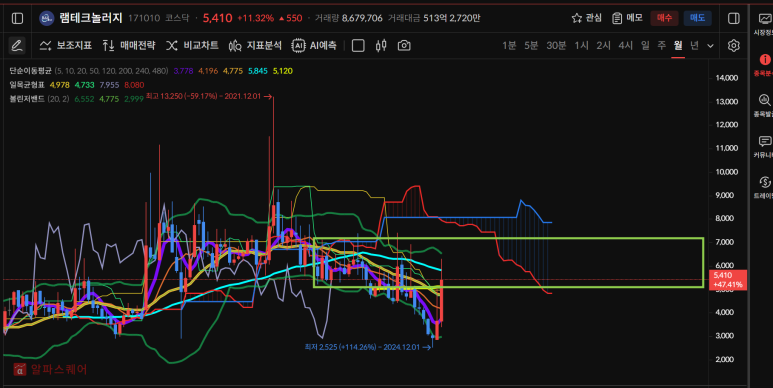Capture chart with camera icon

tap(404, 45)
